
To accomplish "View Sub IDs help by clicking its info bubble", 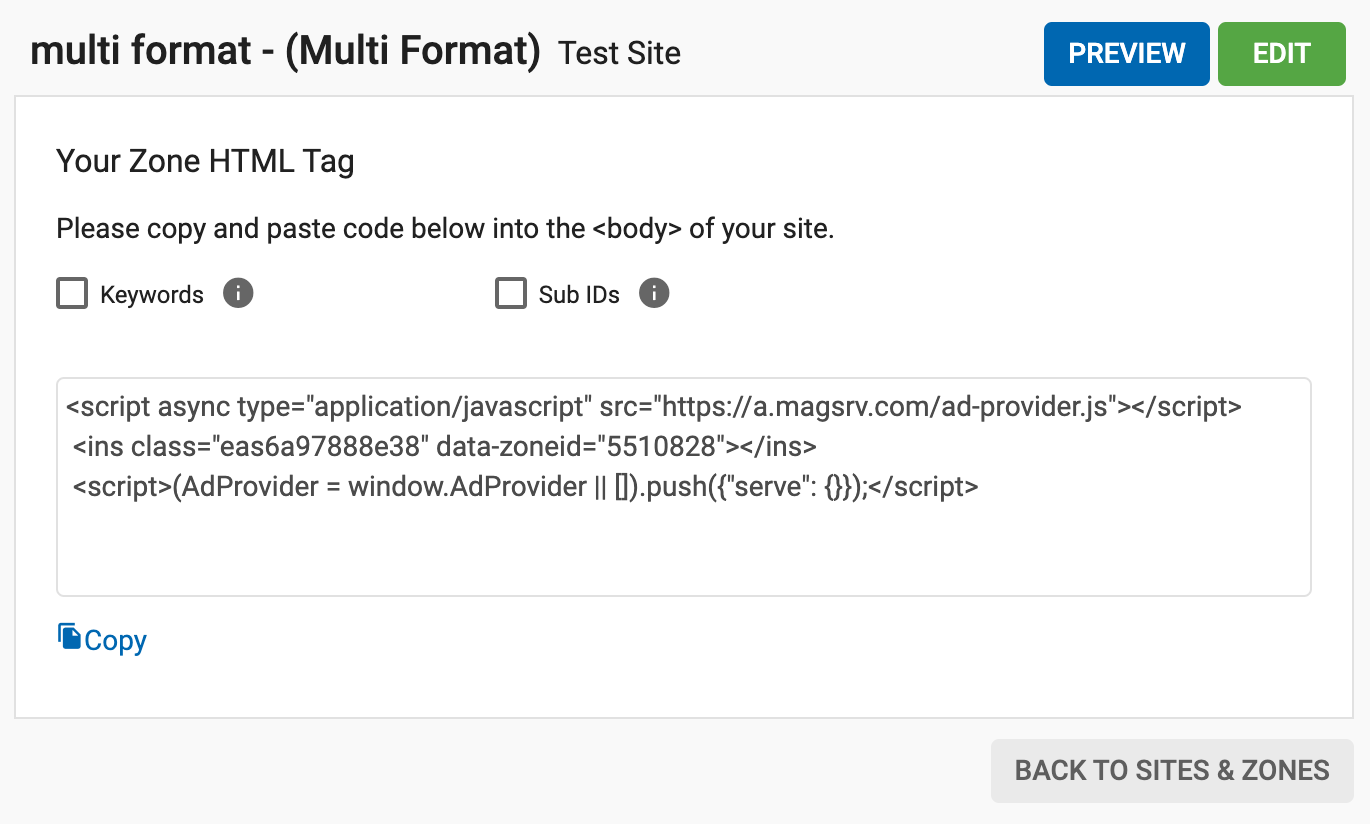I will point(654,293).
